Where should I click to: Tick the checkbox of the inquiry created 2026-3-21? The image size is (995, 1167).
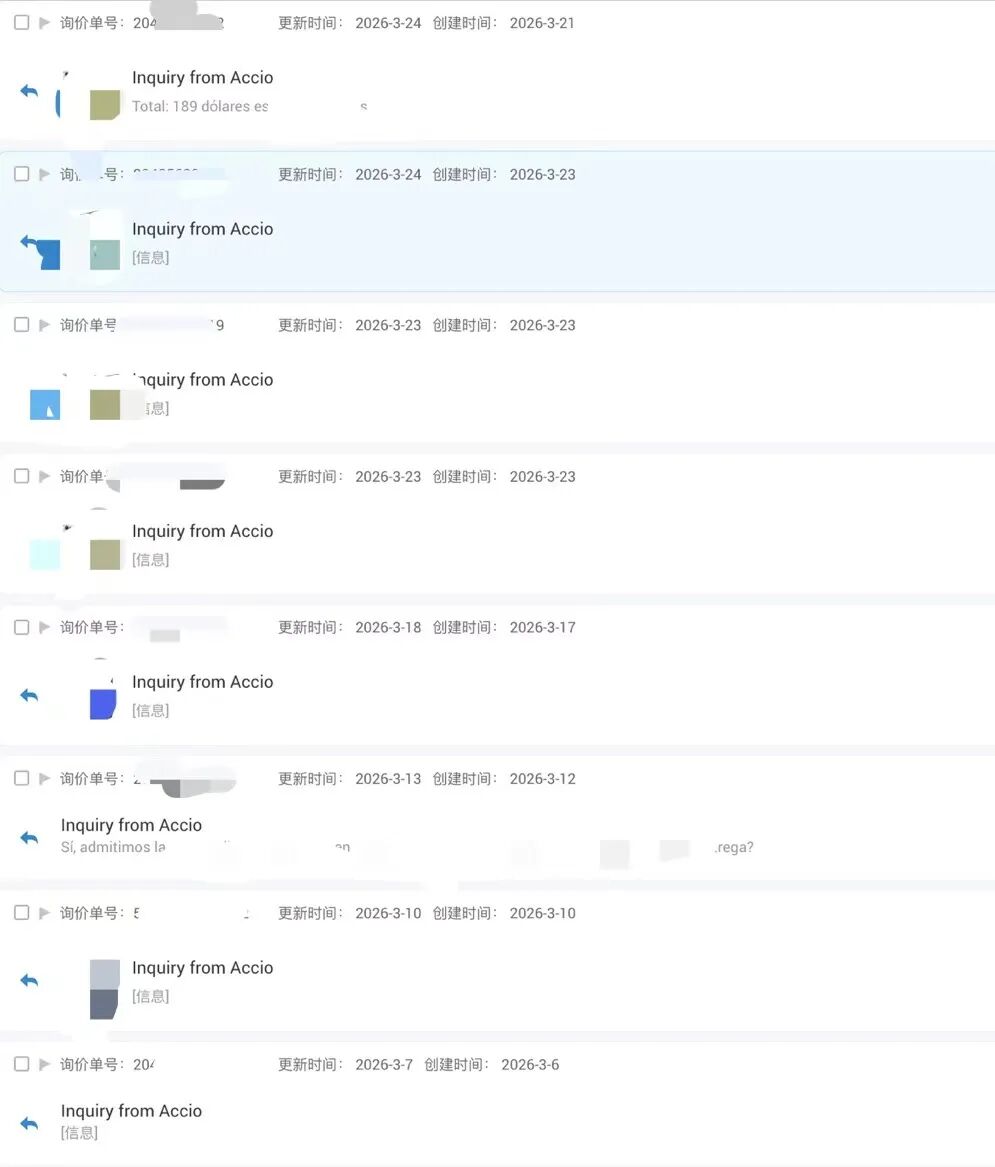click(x=22, y=22)
